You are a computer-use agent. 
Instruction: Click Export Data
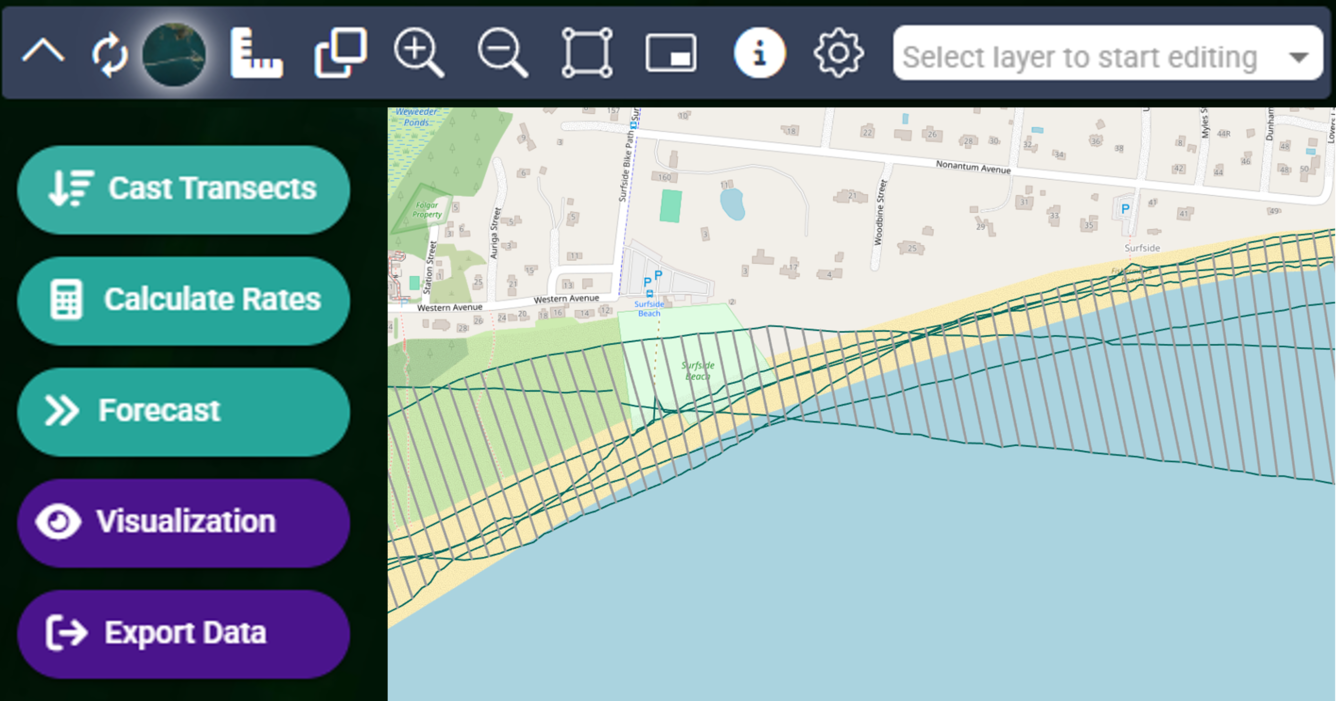[x=184, y=633]
